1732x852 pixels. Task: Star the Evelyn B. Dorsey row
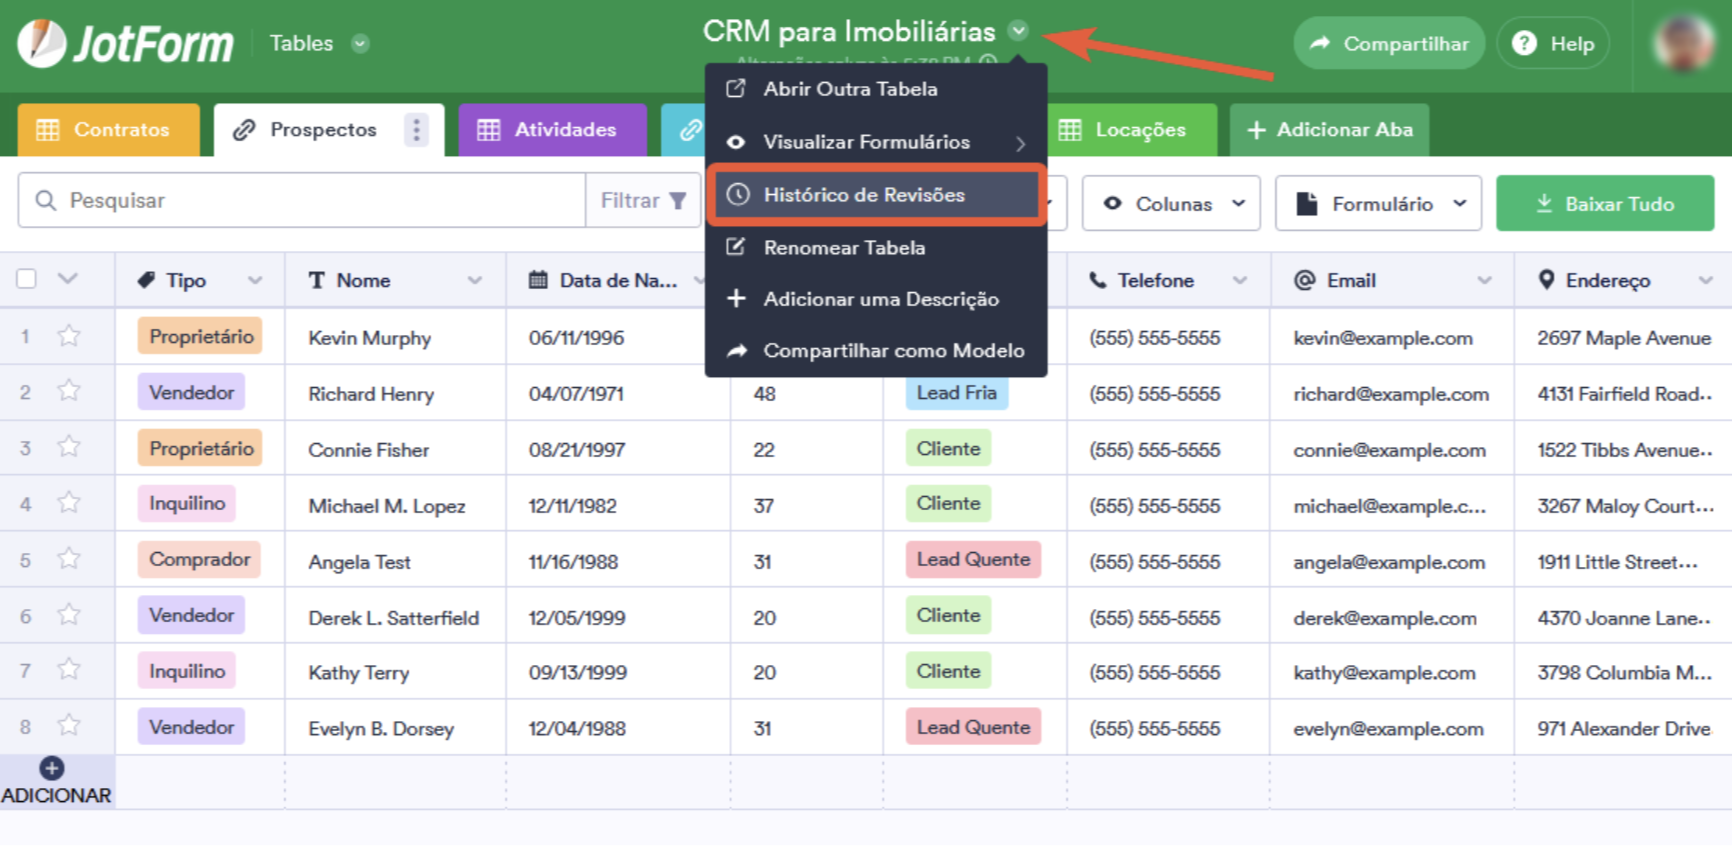(x=69, y=726)
